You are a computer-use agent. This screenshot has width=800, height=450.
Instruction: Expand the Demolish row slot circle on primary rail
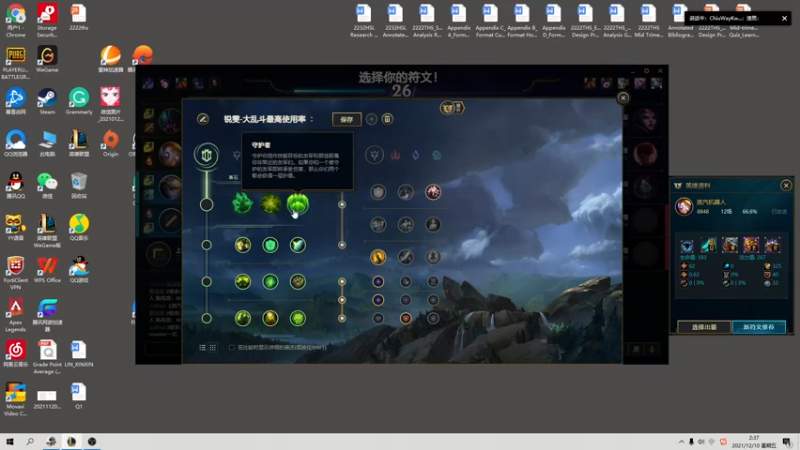[x=206, y=245]
